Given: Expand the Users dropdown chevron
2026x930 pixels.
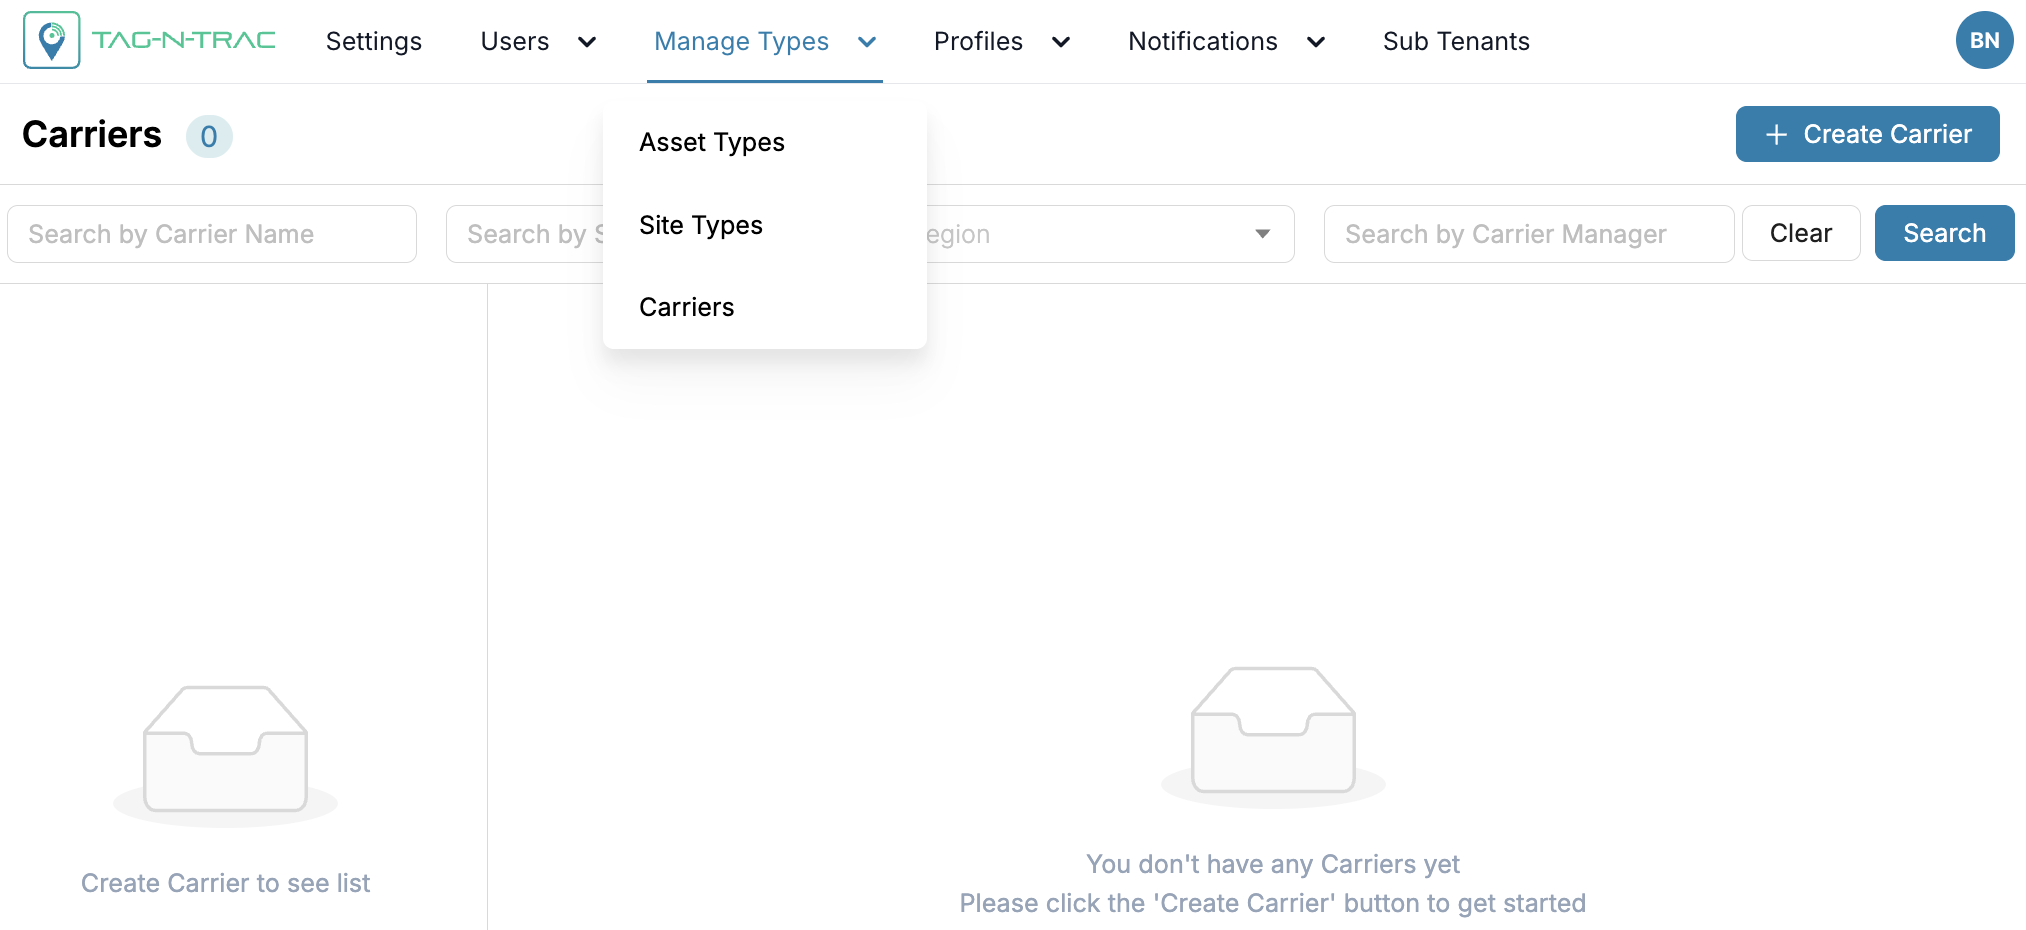Looking at the screenshot, I should click(x=587, y=41).
